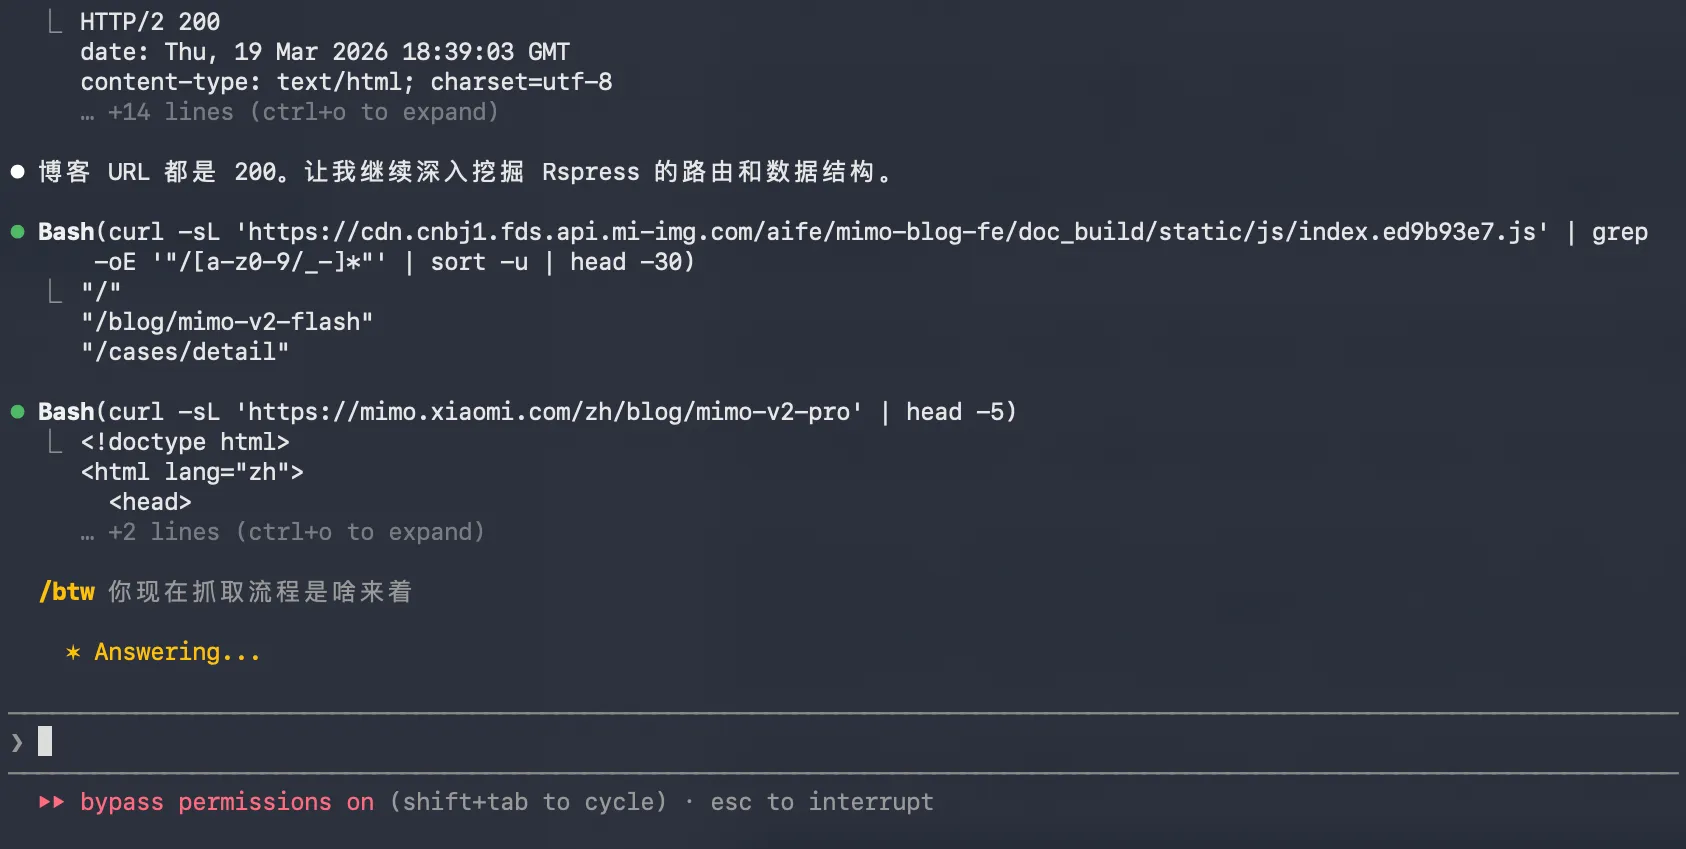Click the shift+tab to cycle hint
Screen dimensions: 1686x849
tap(528, 802)
